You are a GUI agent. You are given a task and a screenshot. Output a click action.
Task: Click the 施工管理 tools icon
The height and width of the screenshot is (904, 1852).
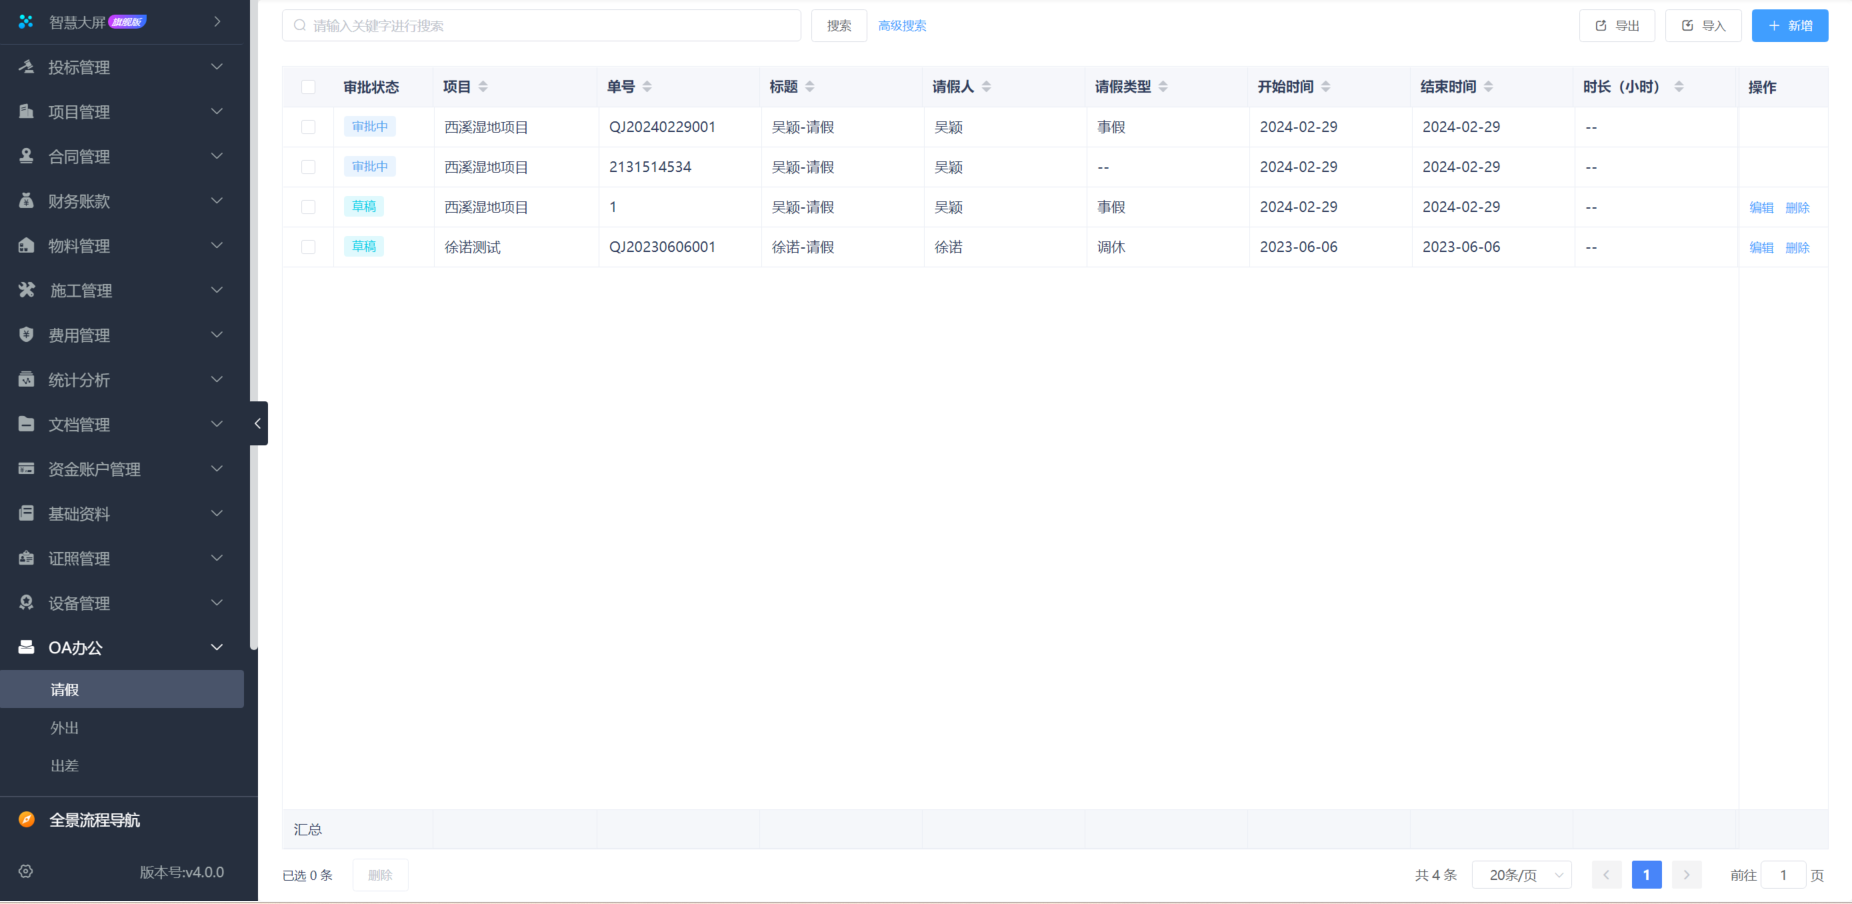pyautogui.click(x=27, y=290)
